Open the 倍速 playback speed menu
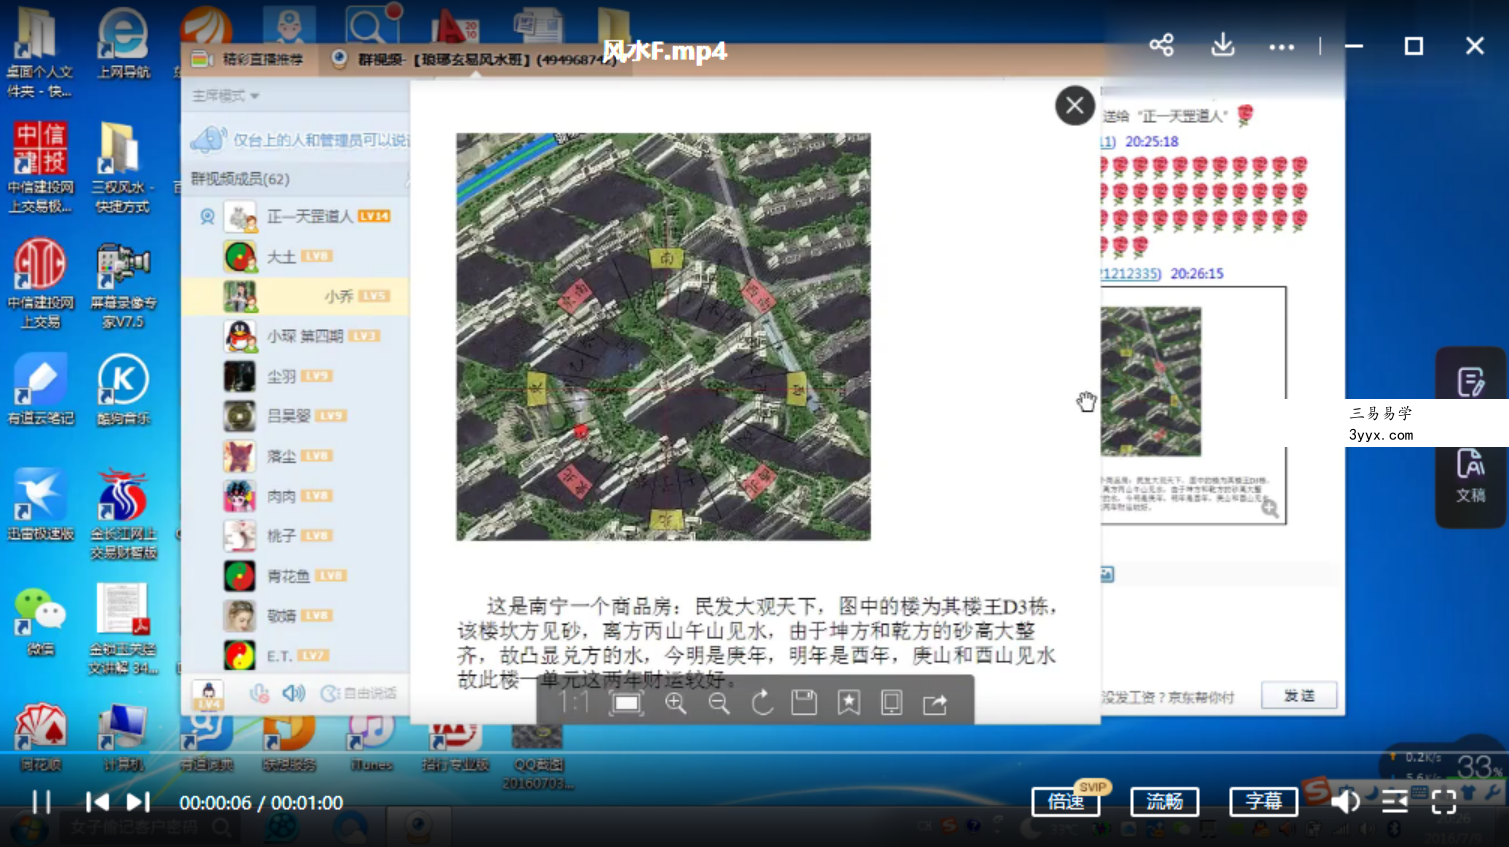The width and height of the screenshot is (1509, 847). point(1066,801)
